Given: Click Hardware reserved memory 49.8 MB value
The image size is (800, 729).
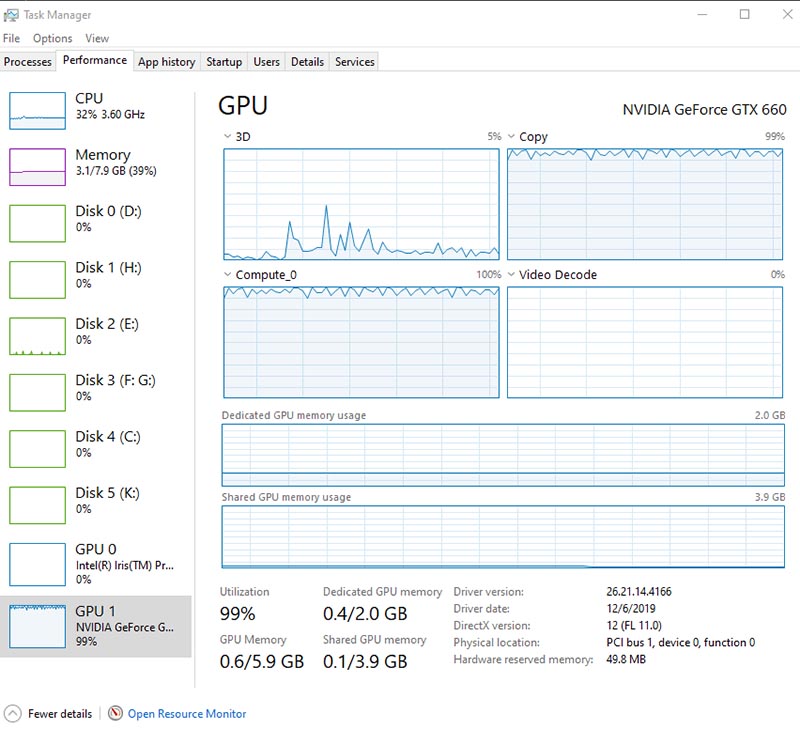Looking at the screenshot, I should [x=626, y=659].
